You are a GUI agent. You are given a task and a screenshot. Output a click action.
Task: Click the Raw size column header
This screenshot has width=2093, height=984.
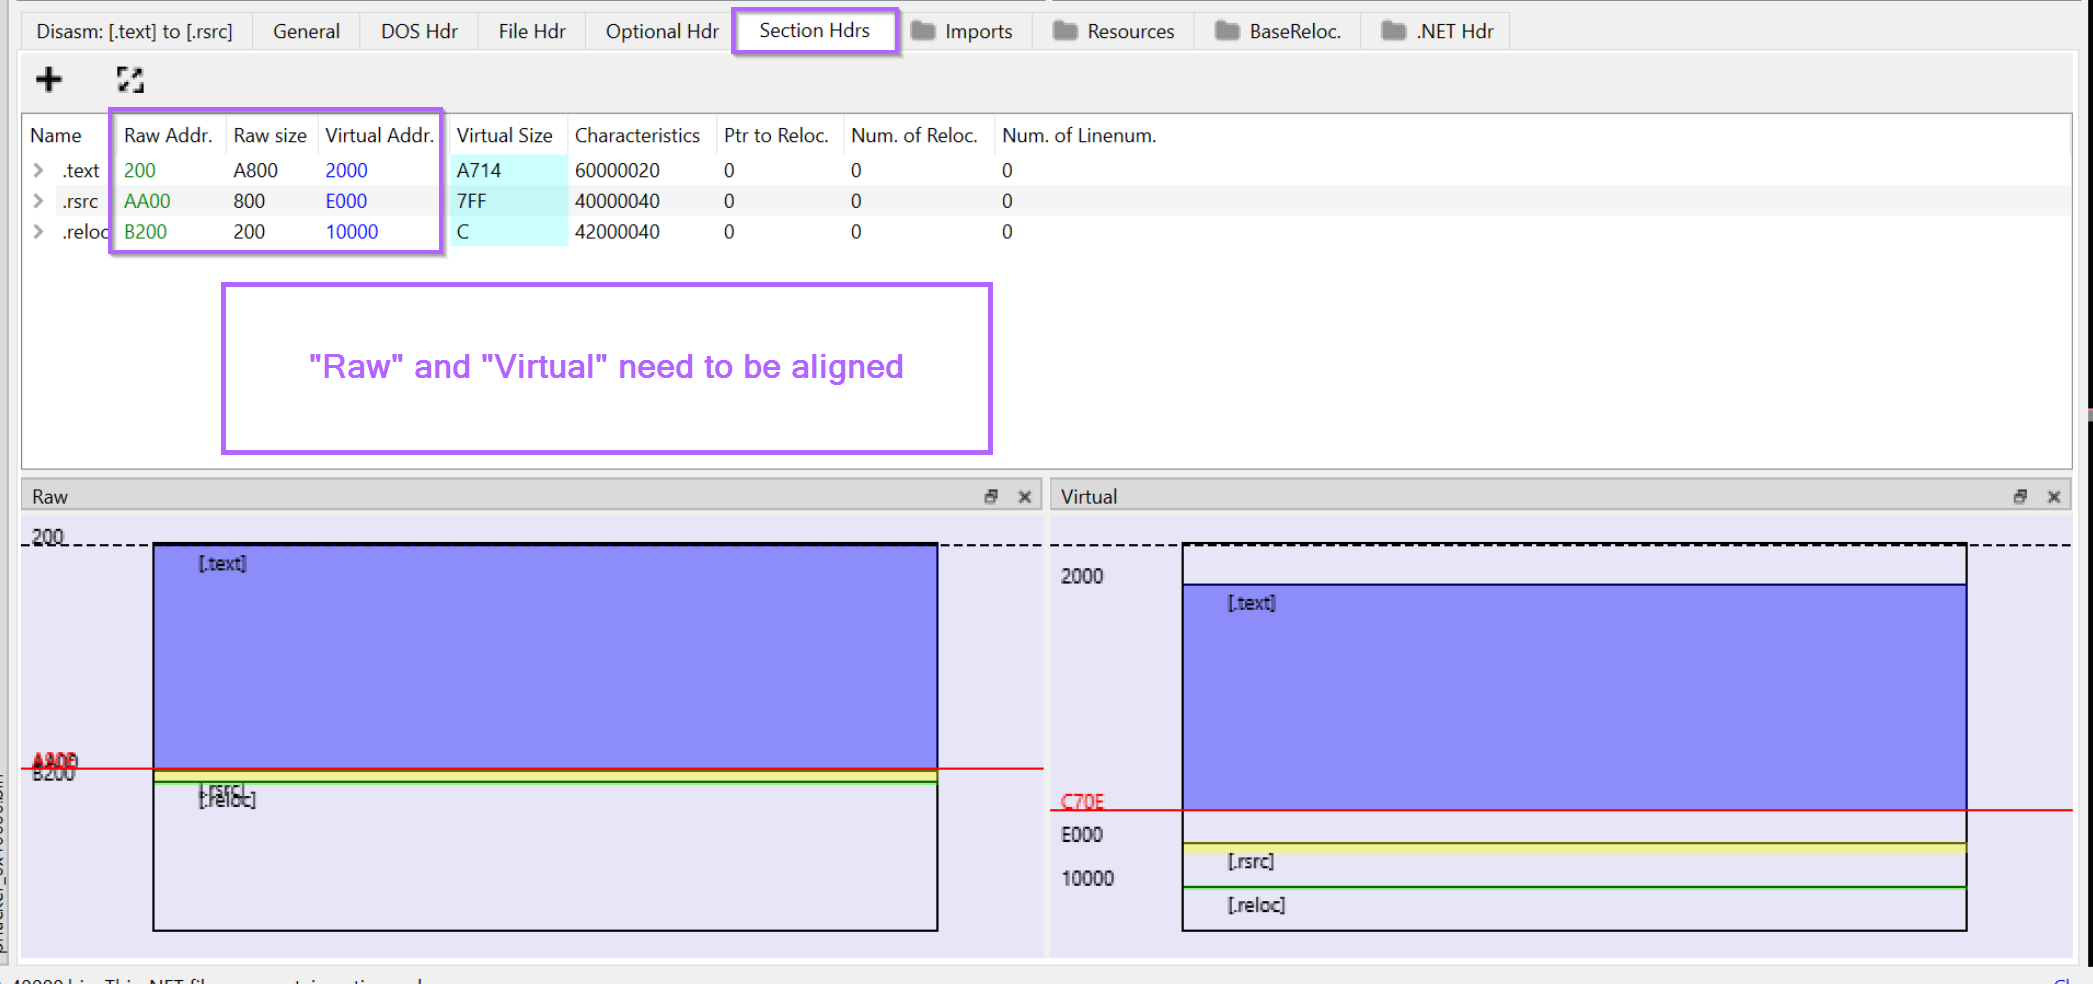tap(270, 135)
